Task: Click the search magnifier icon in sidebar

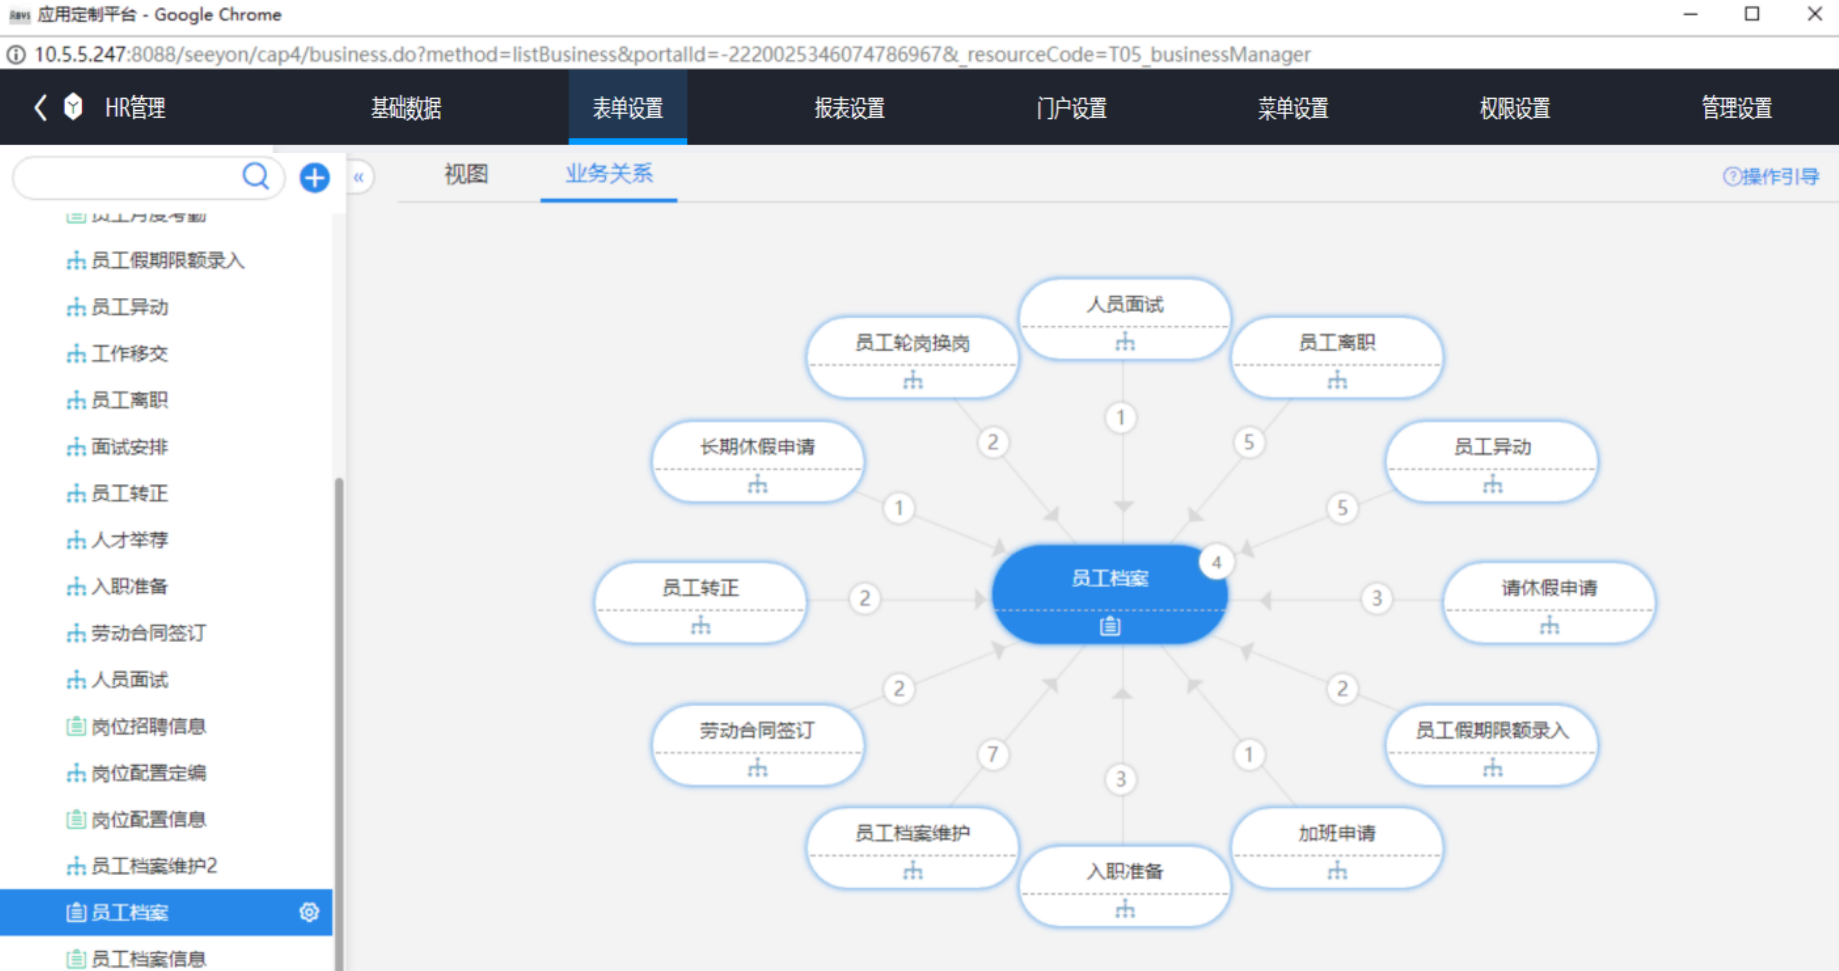Action: point(256,177)
